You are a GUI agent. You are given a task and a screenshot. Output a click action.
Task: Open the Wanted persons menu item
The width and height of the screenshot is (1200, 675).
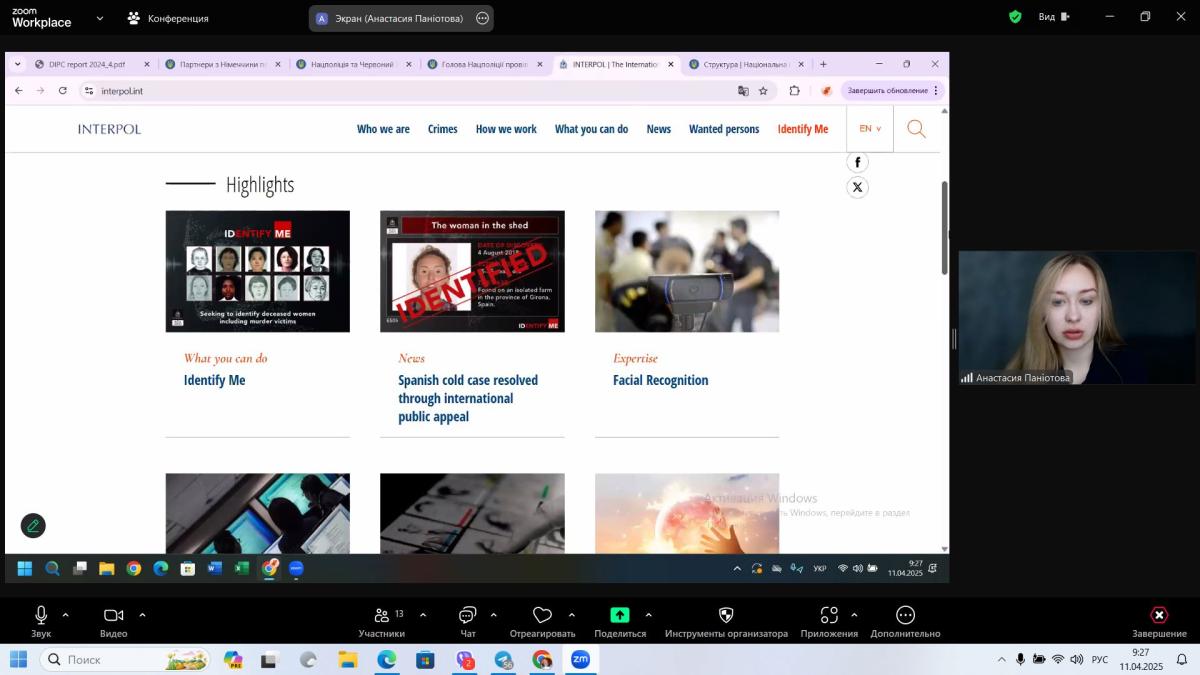tap(723, 129)
